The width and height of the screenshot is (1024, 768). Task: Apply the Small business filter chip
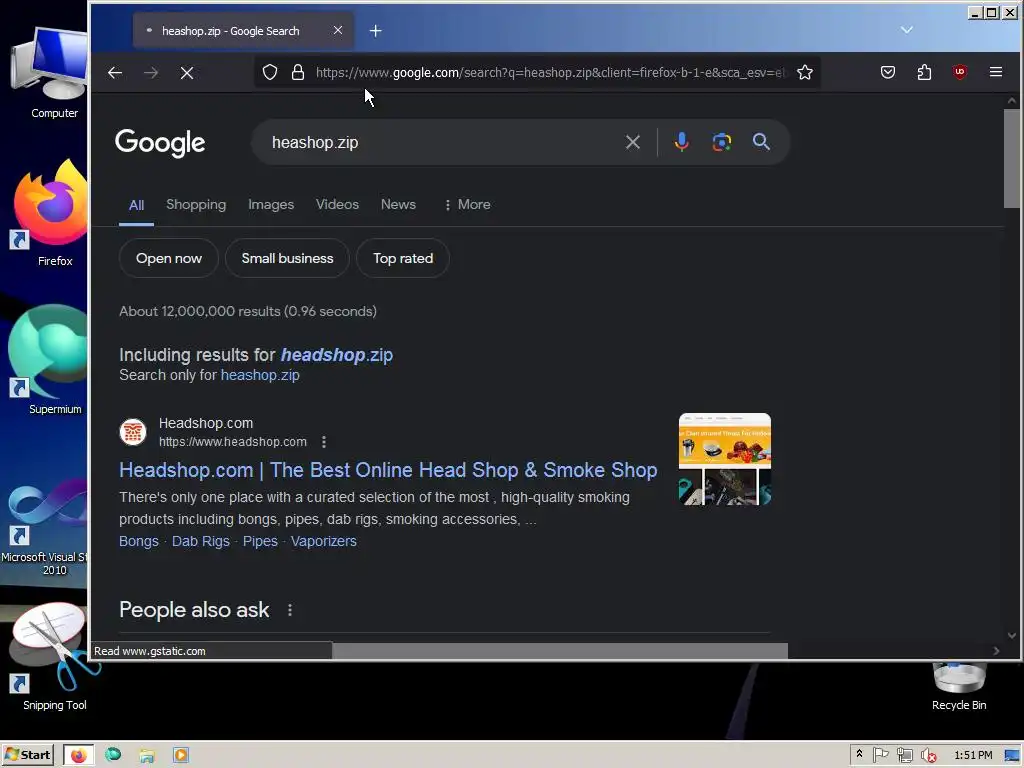coord(287,258)
